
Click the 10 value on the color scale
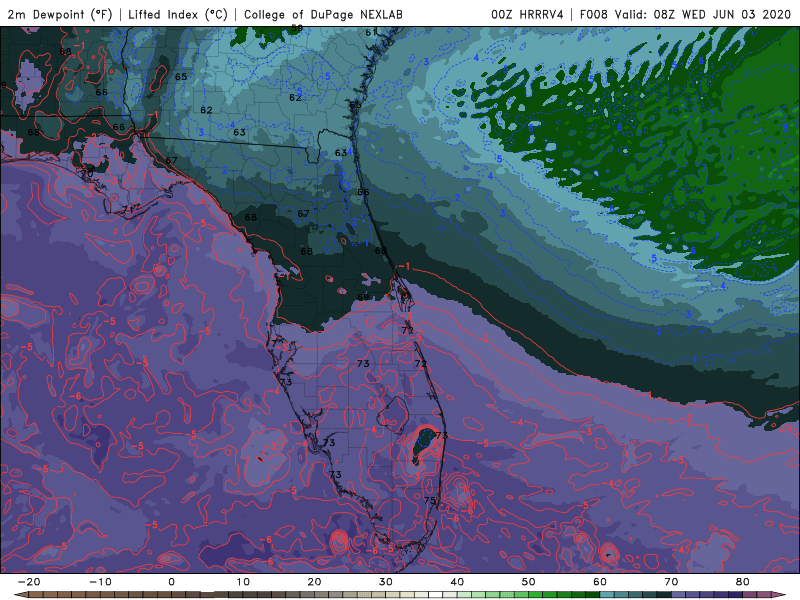[243, 582]
